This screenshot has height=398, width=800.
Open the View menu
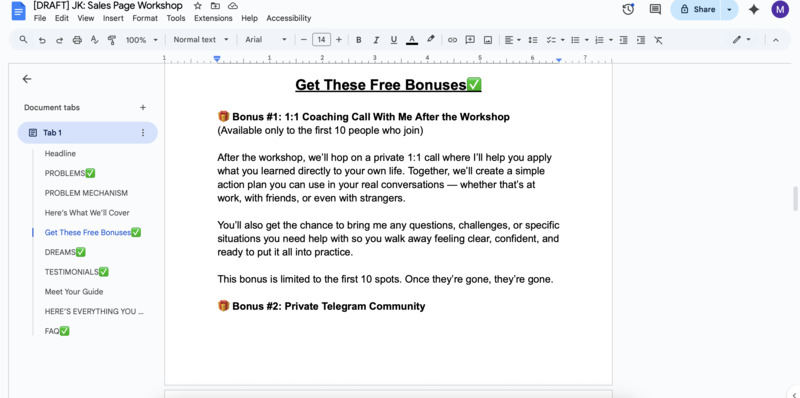click(x=86, y=18)
